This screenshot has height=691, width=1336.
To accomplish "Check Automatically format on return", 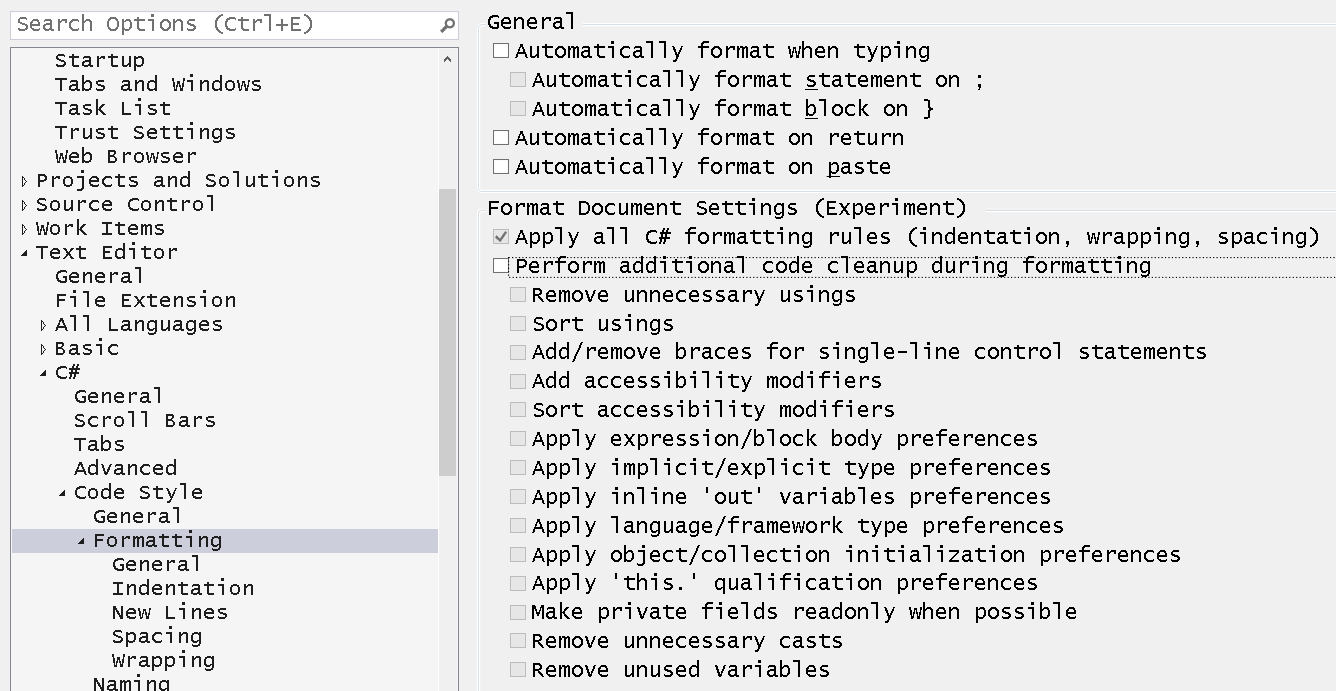I will point(500,137).
